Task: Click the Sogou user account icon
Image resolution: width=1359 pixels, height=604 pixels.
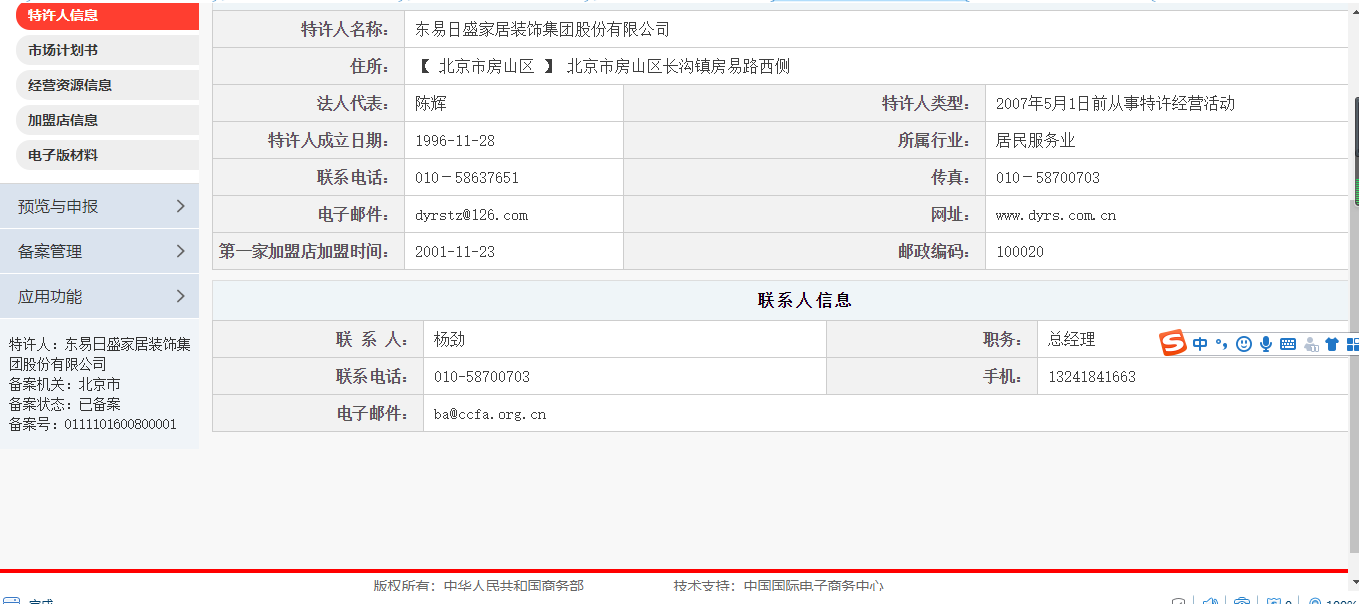Action: pos(1311,344)
